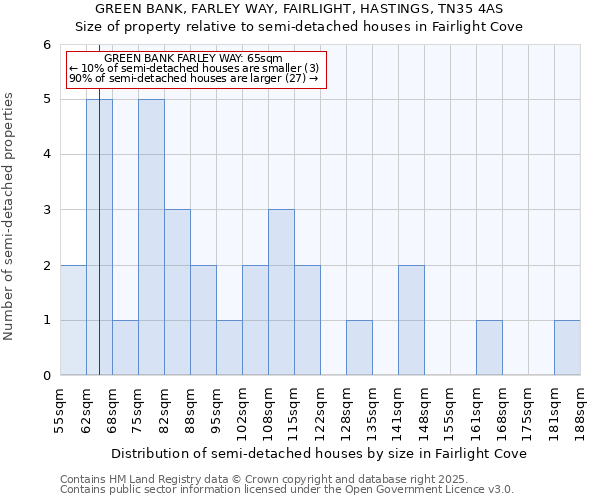This screenshot has height=500, width=600.
Task: Click the x-axis tick label '55sqm'
Action: (59, 411)
